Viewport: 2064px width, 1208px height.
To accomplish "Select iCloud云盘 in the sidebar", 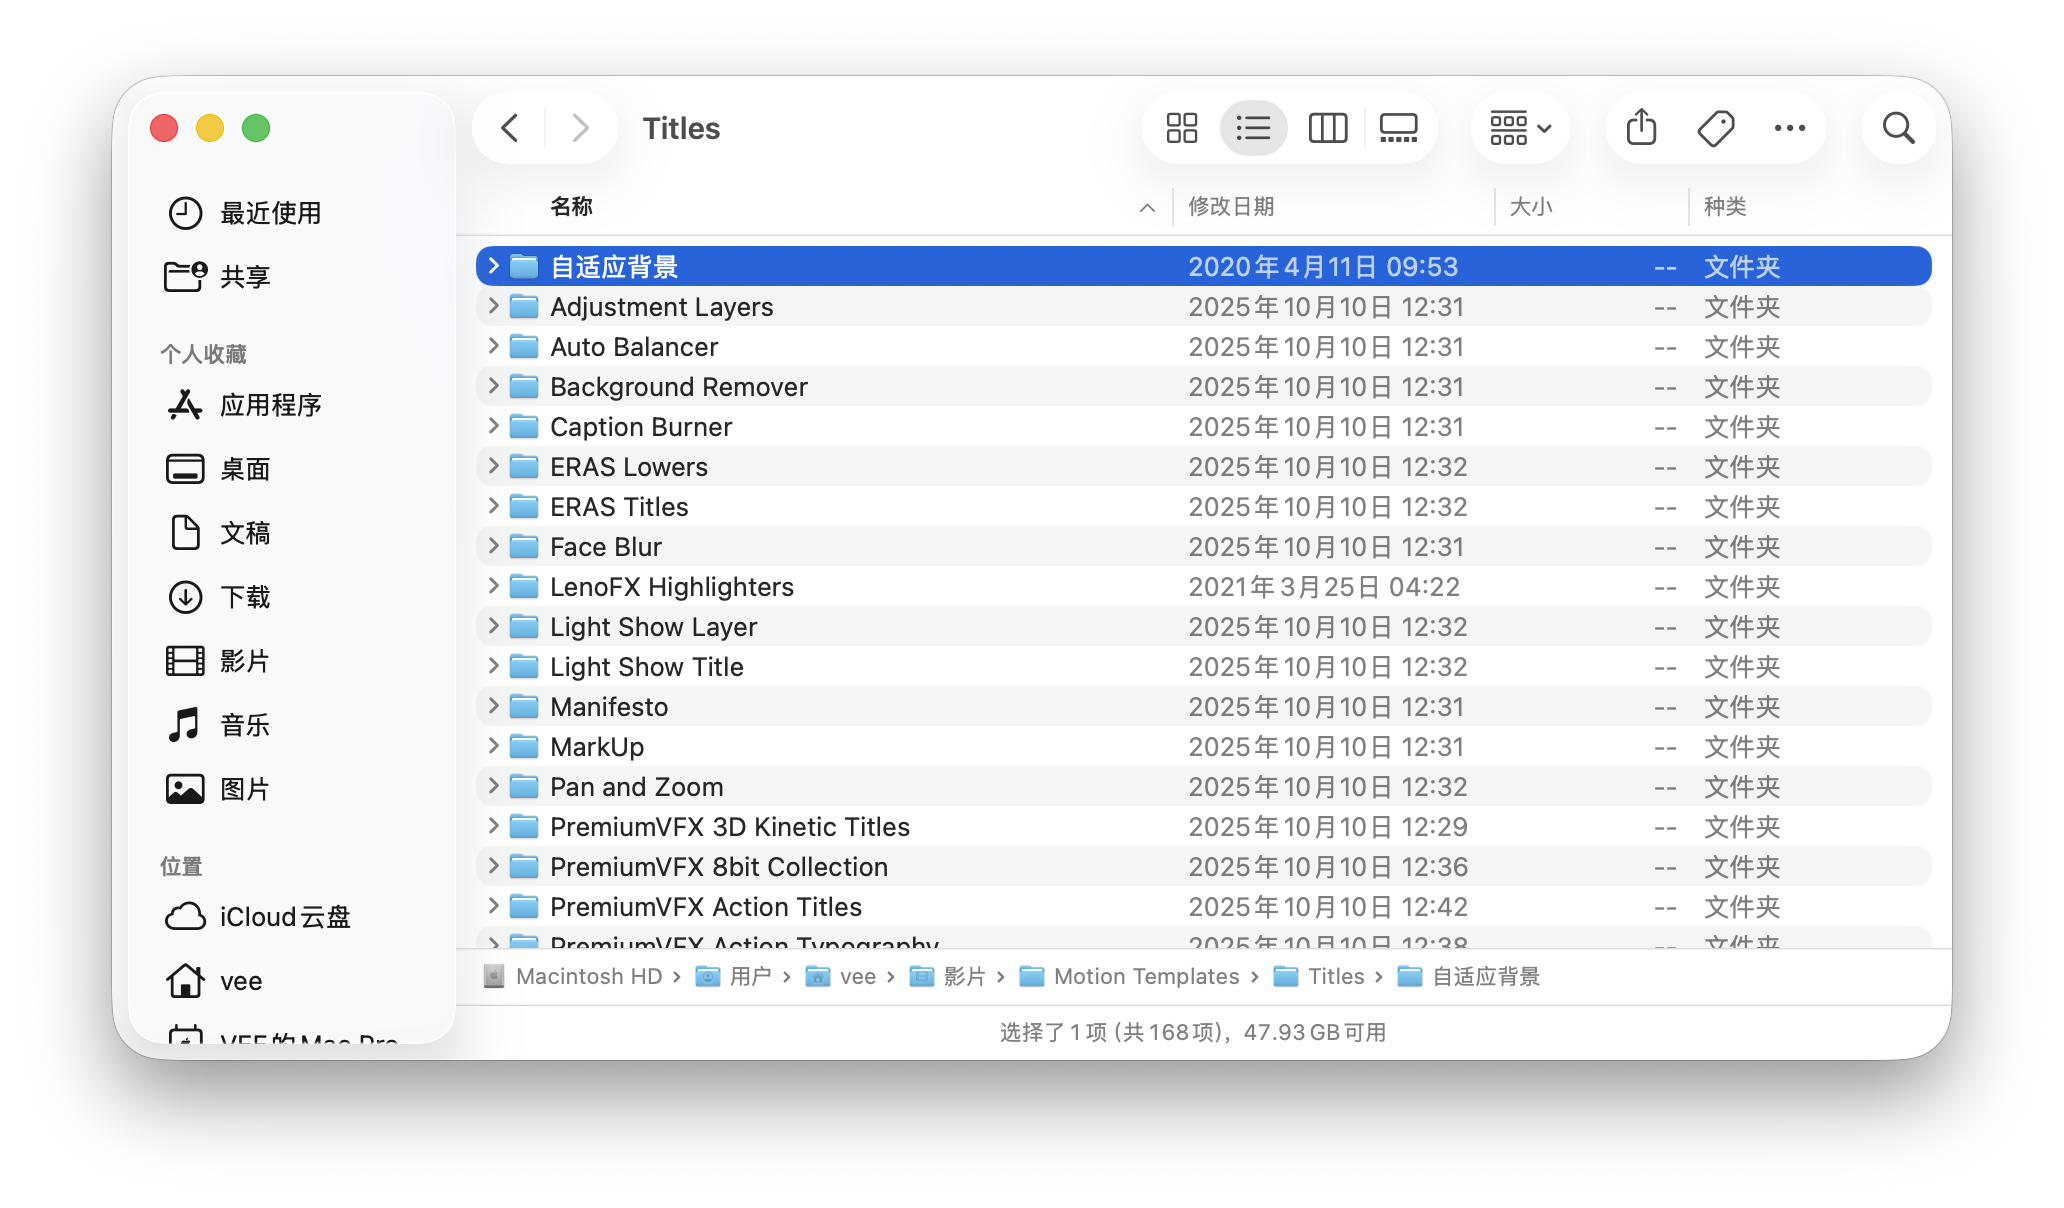I will click(x=284, y=917).
